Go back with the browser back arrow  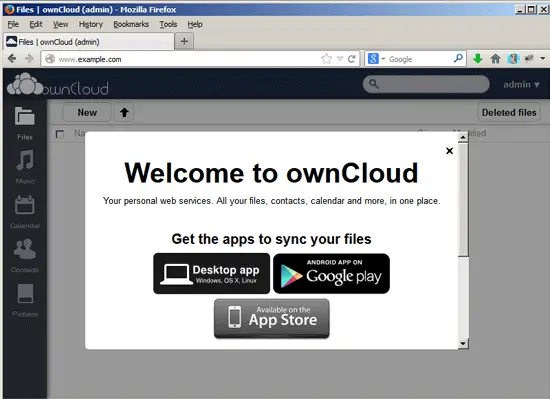click(x=12, y=59)
